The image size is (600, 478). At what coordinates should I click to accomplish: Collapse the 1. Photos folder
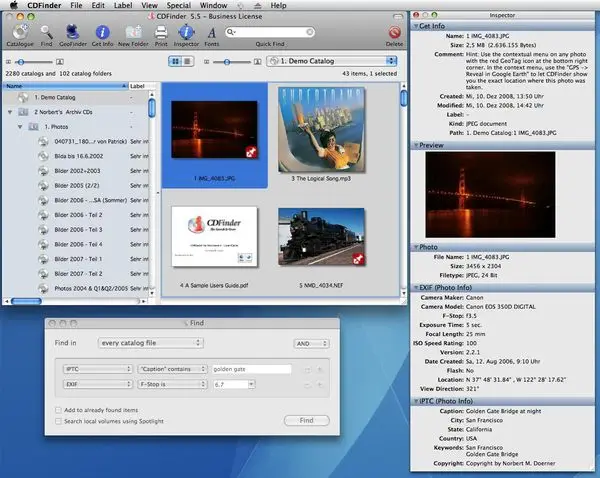click(x=20, y=127)
